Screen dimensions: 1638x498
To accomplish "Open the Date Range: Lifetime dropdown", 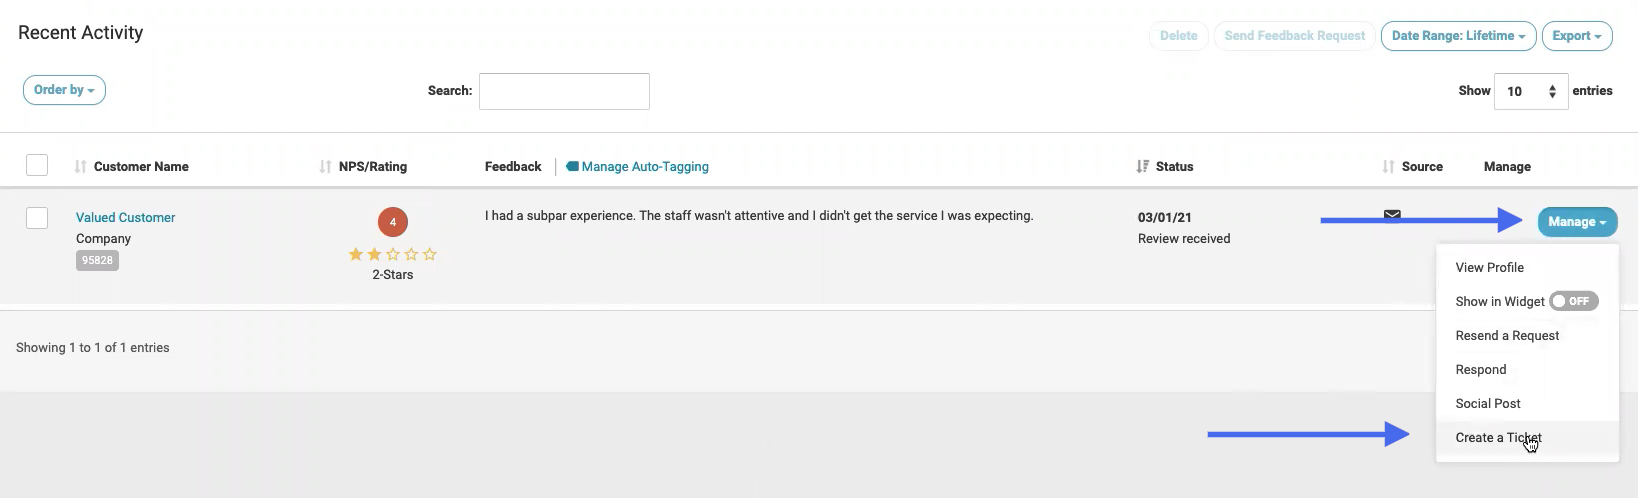I will click(1458, 36).
